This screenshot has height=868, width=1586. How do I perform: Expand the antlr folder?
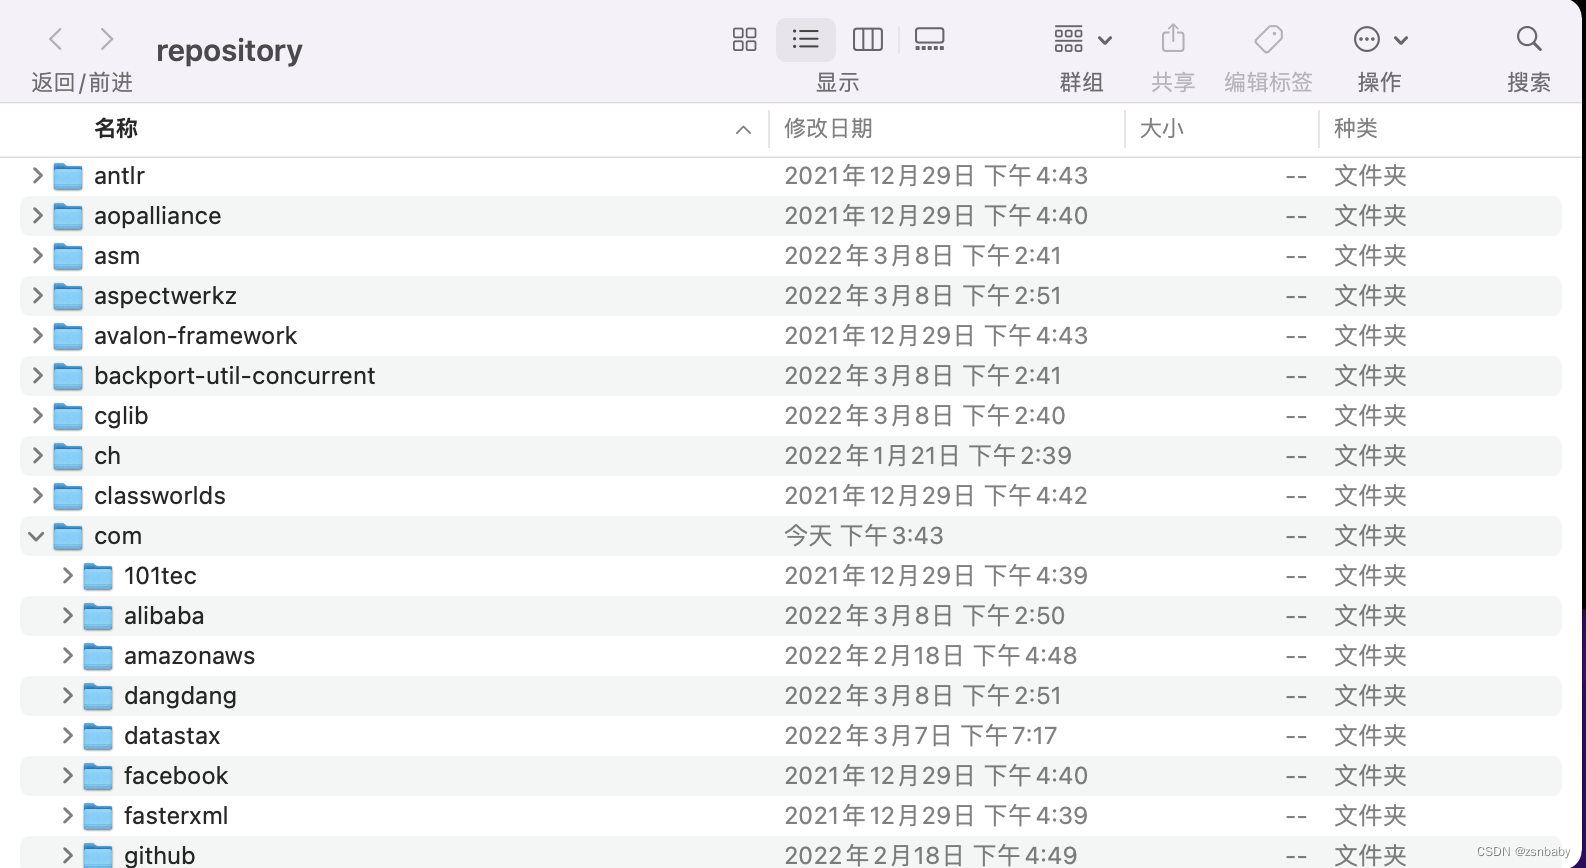coord(37,176)
